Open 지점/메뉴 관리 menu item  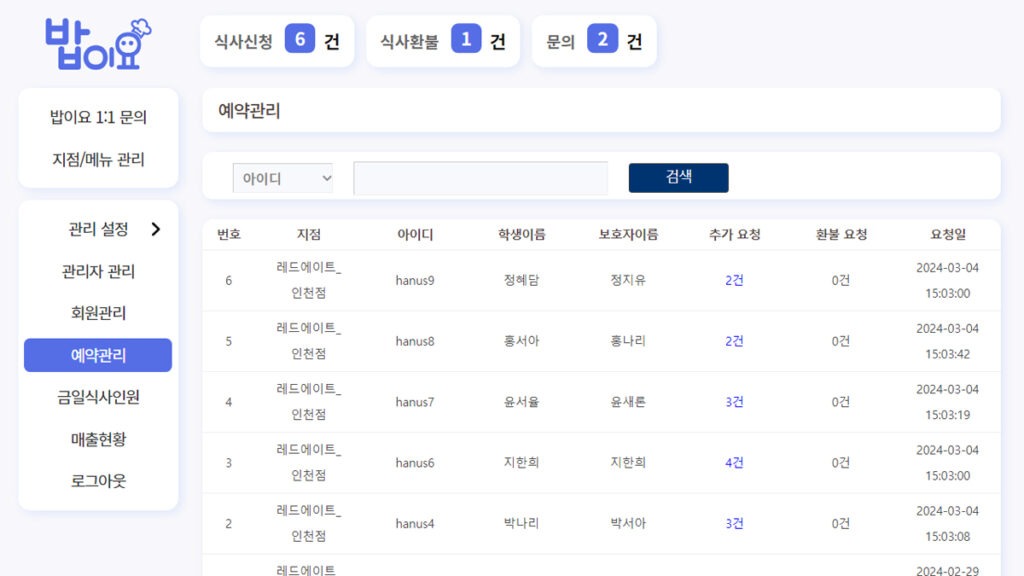click(x=98, y=159)
